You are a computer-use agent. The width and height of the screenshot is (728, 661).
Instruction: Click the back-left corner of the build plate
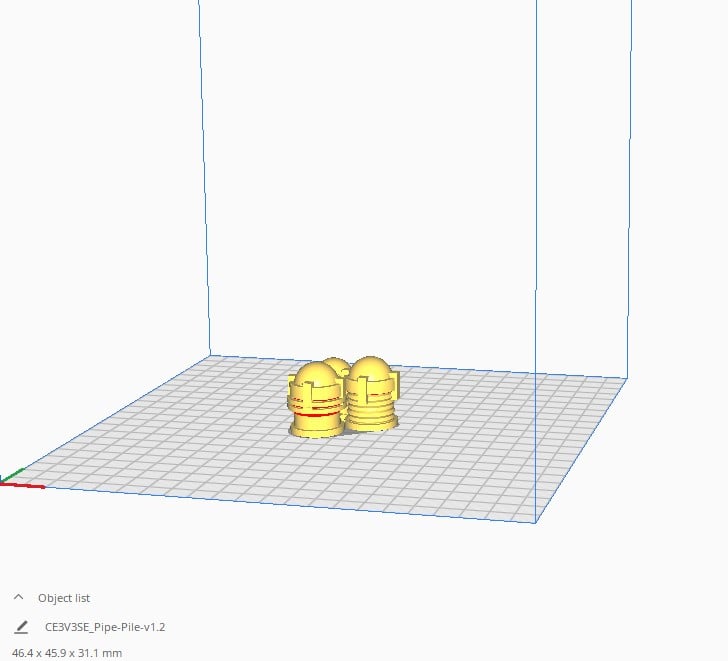point(210,354)
